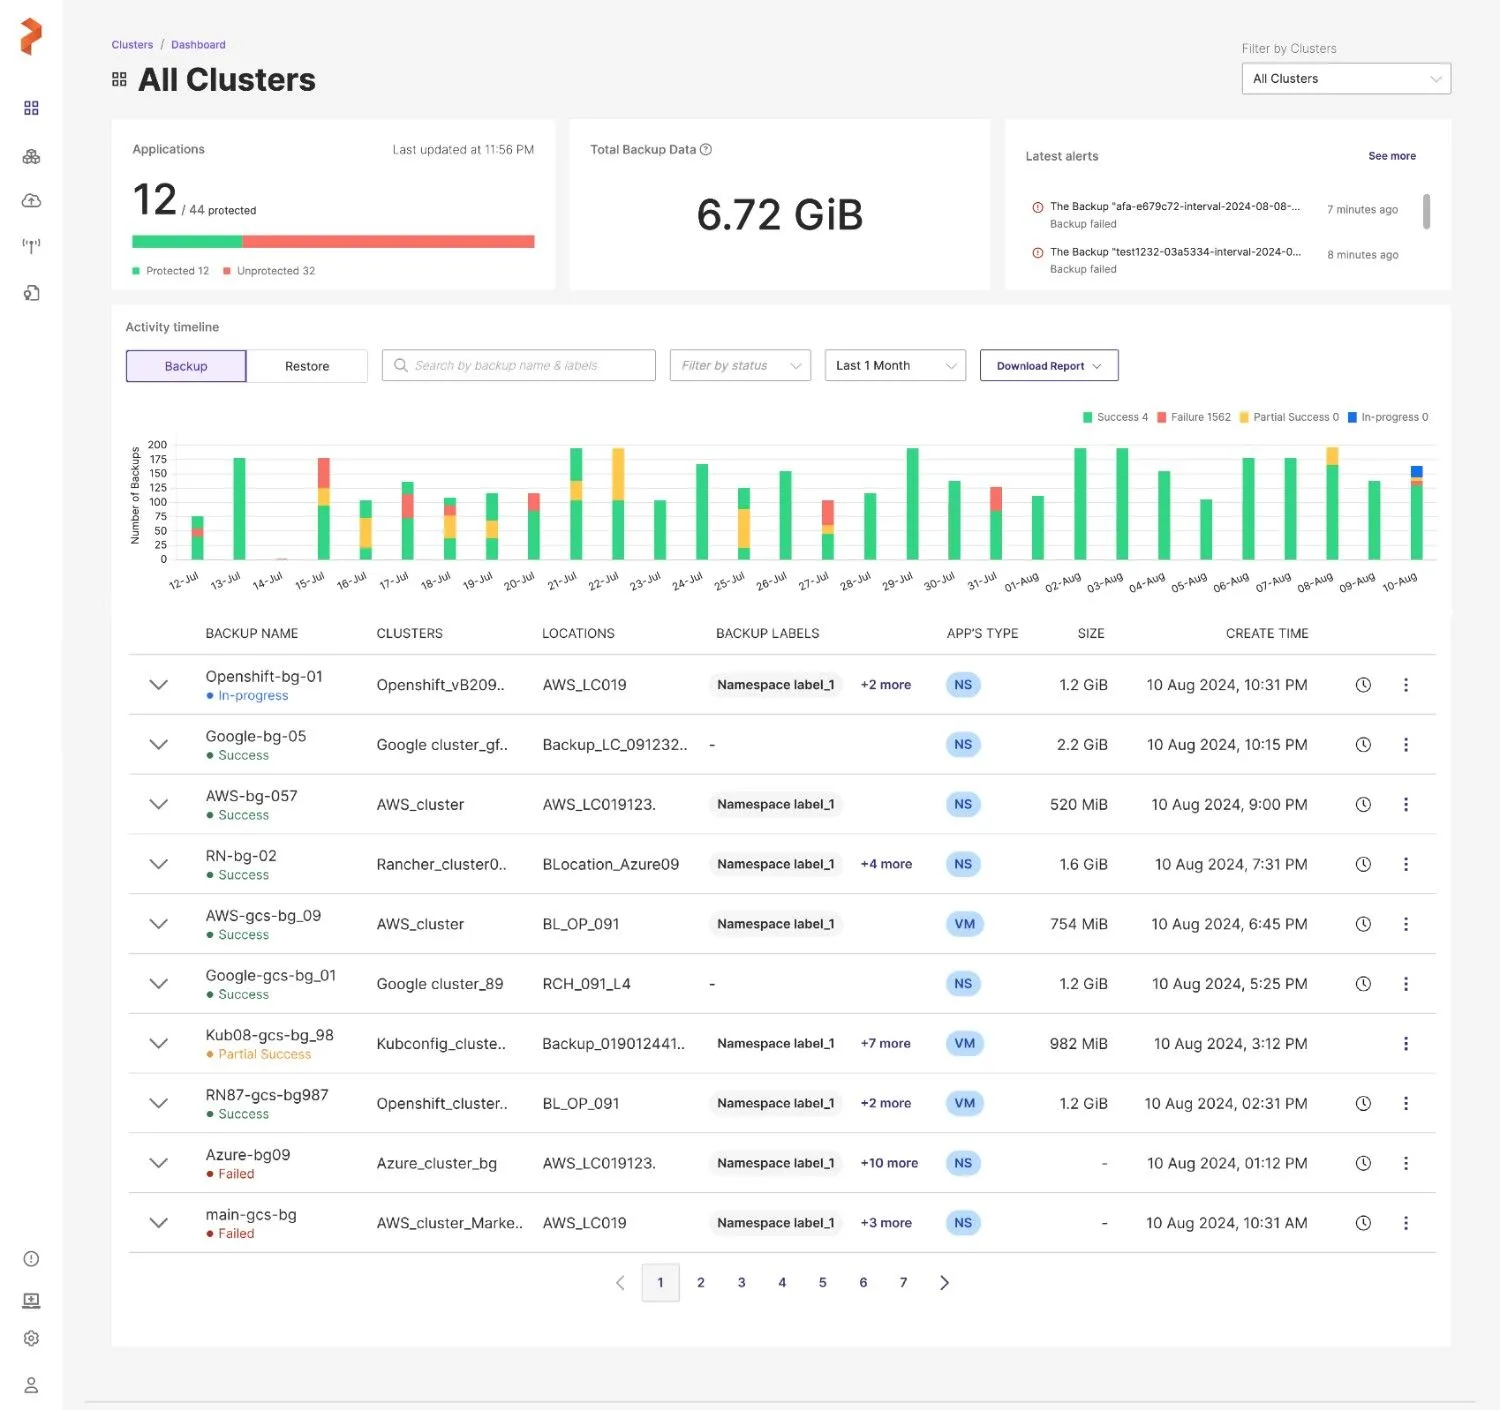Expand the Azure-bg09 row
The height and width of the screenshot is (1410, 1500).
158,1164
